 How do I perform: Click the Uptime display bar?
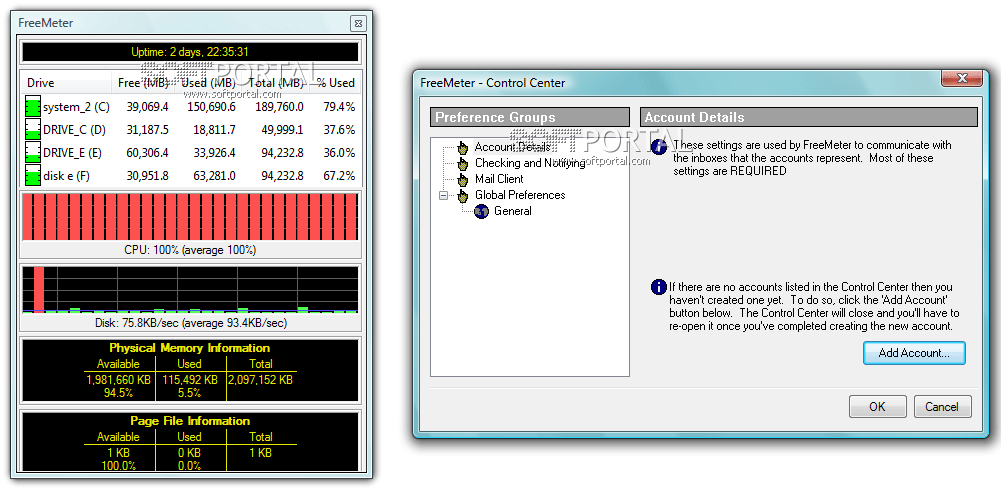click(190, 52)
